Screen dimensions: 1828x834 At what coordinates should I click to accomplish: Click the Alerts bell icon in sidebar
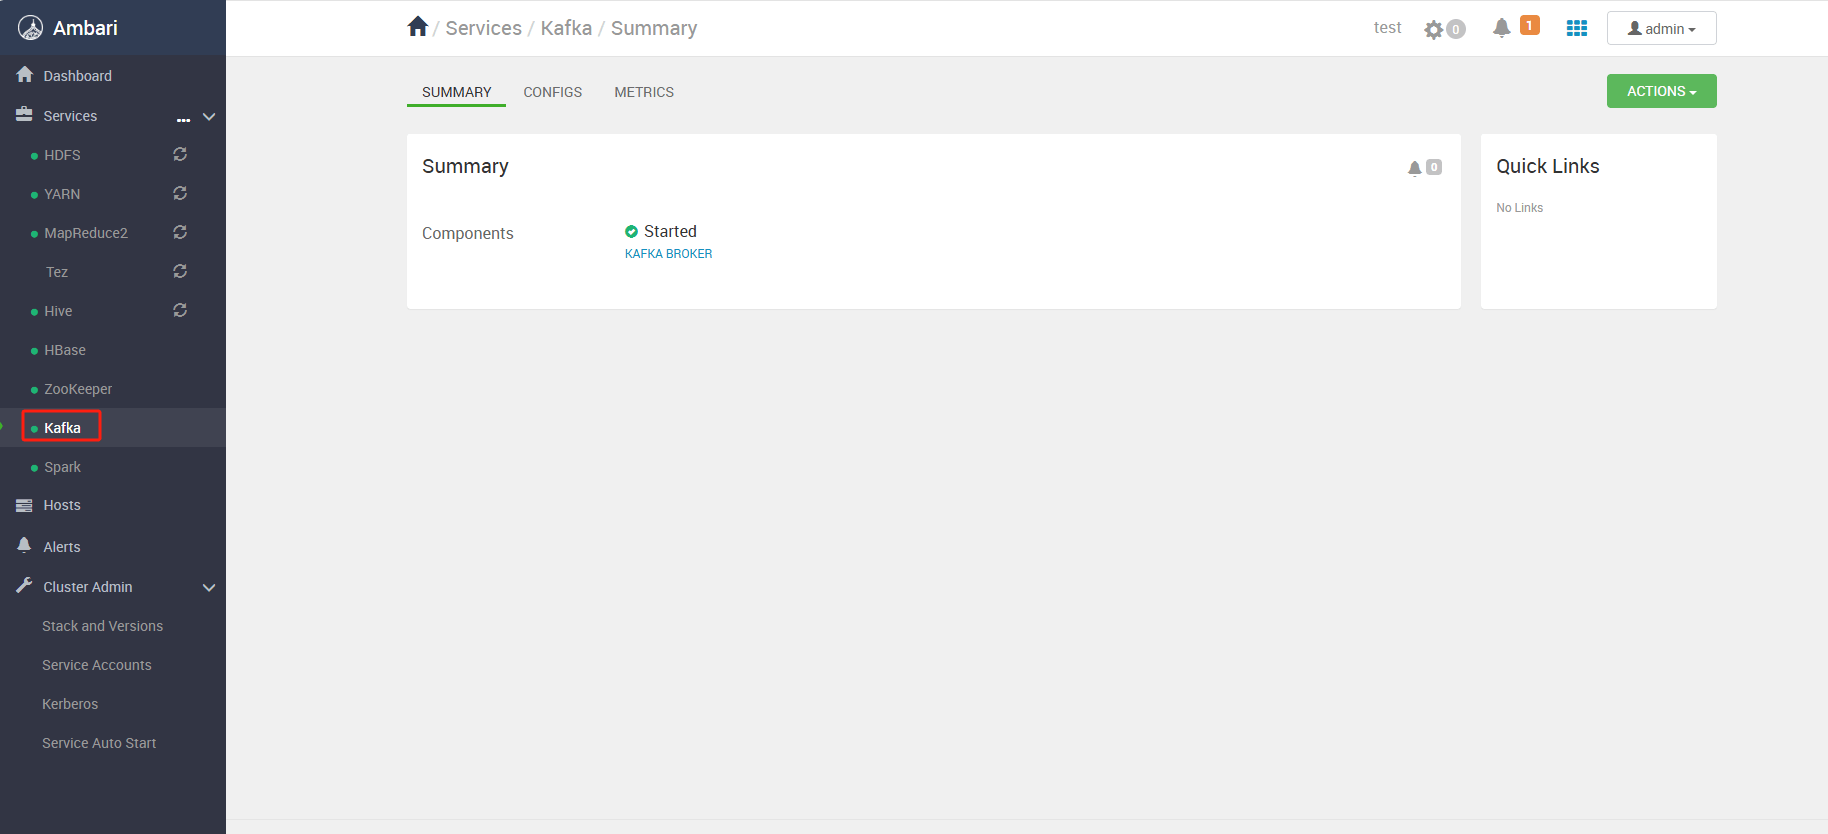click(x=24, y=545)
